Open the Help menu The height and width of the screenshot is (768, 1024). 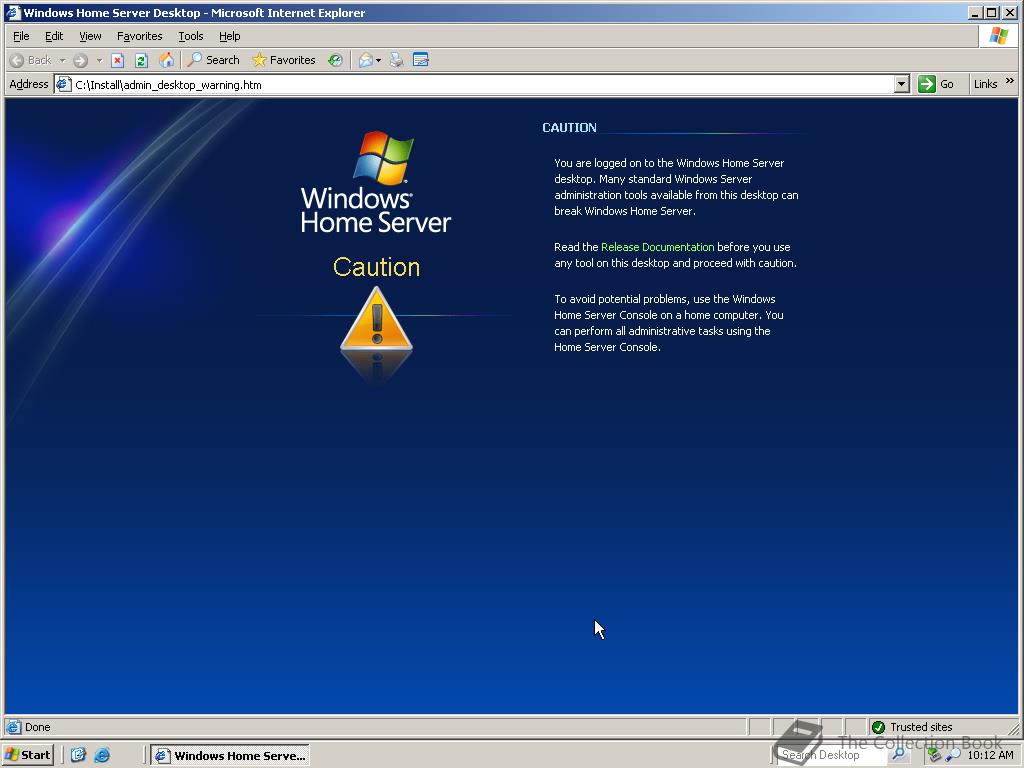229,36
